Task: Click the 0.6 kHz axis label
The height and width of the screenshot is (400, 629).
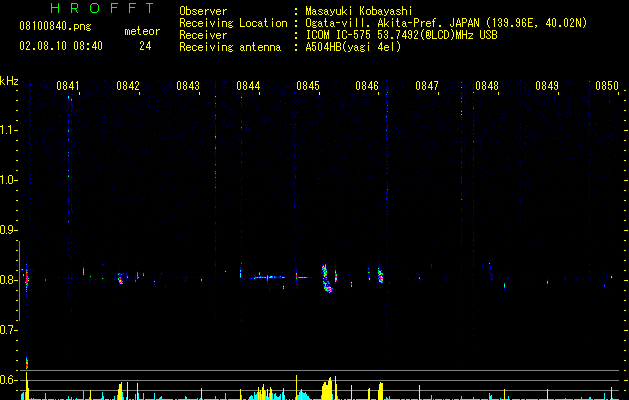Action: 8,380
